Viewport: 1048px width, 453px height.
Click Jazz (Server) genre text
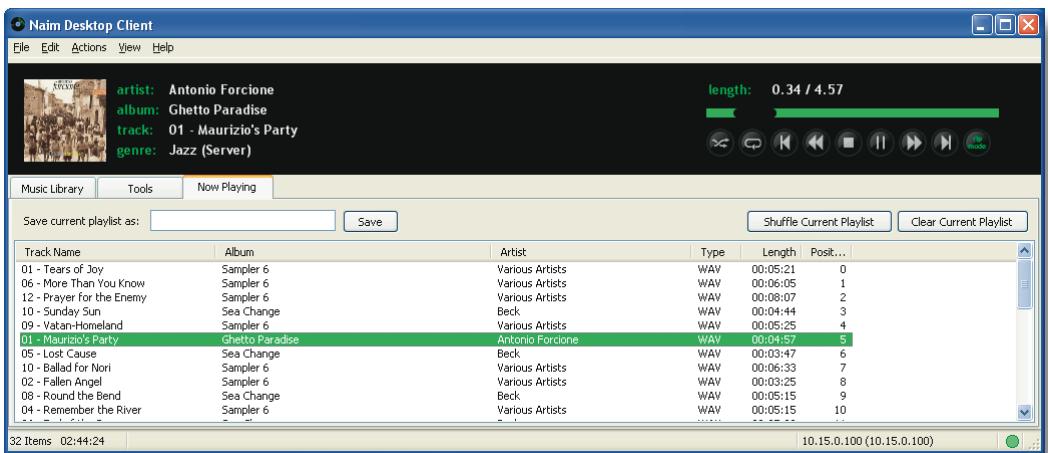210,150
